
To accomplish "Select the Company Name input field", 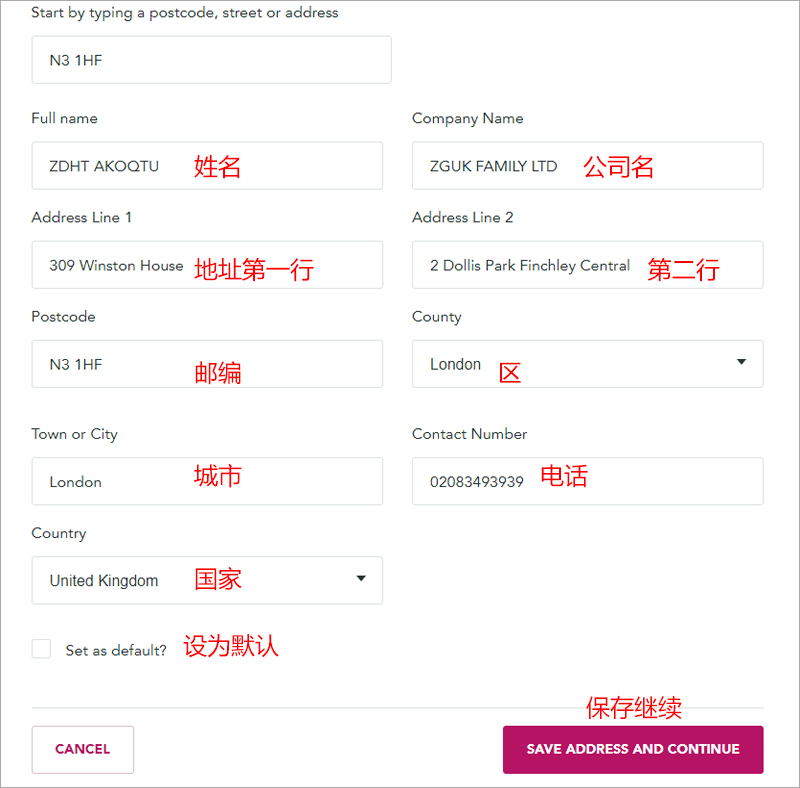I will (x=588, y=166).
